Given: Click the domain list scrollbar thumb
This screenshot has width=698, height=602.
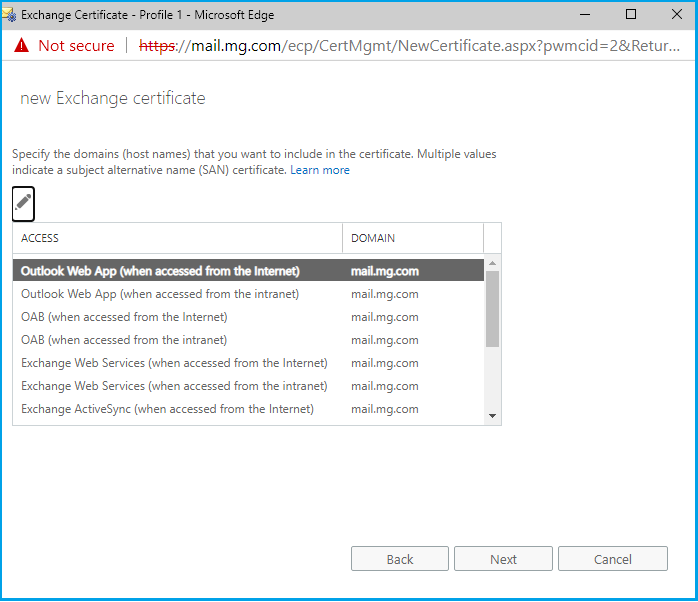Looking at the screenshot, I should pyautogui.click(x=492, y=308).
